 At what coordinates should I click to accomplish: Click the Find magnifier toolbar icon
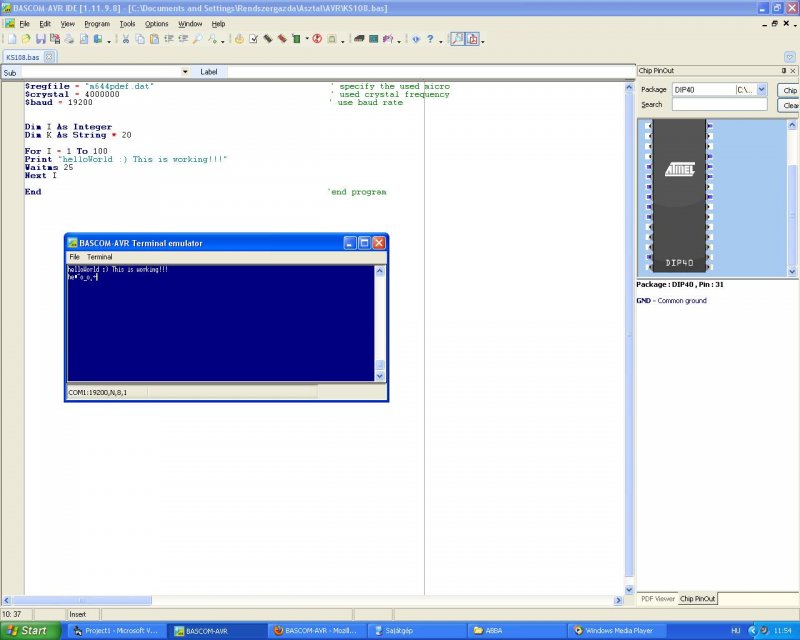click(197, 39)
